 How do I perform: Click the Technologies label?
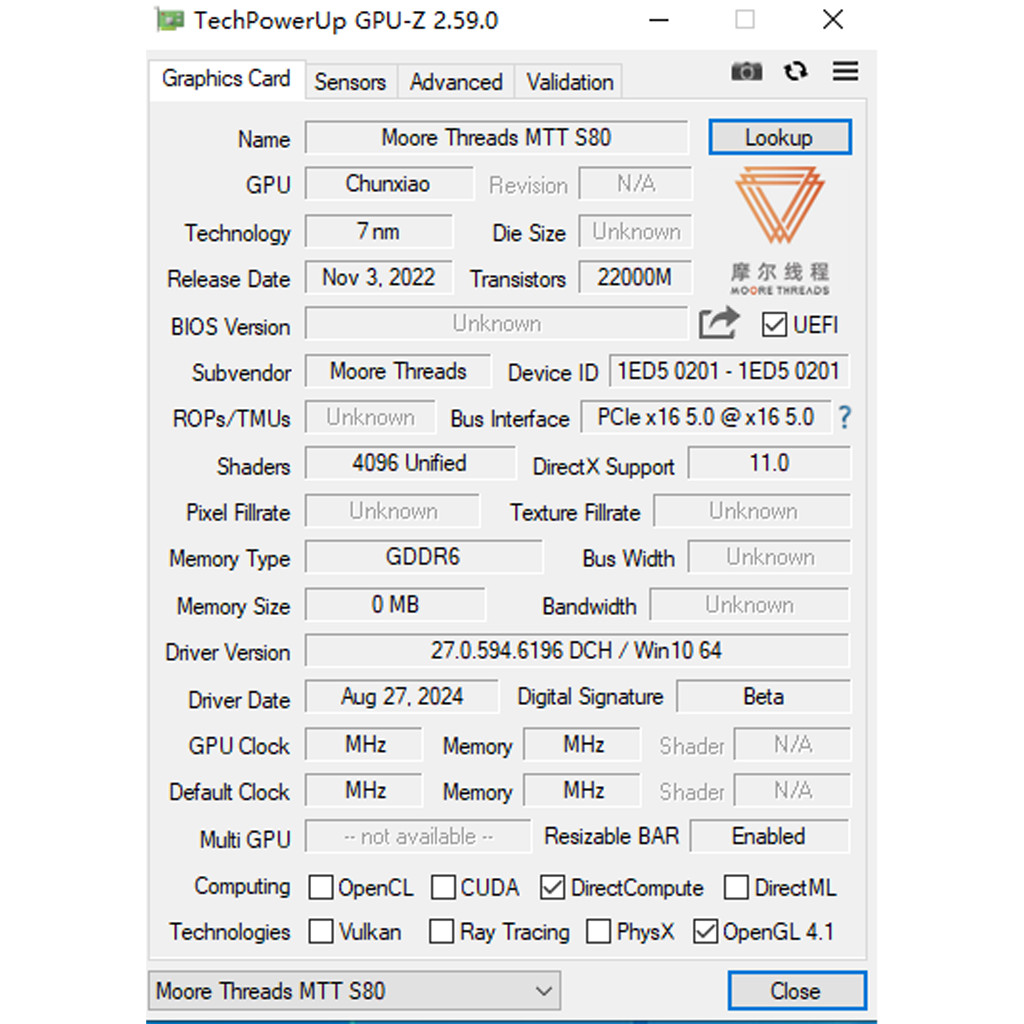(x=229, y=932)
